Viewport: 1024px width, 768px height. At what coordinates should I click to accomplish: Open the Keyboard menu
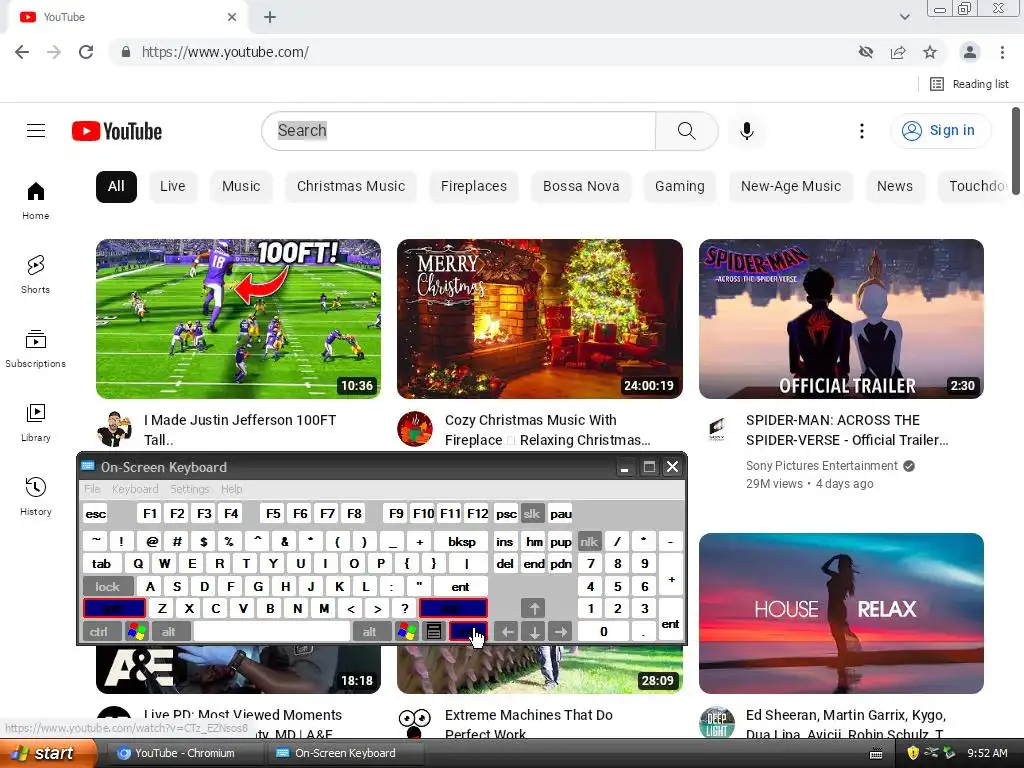135,489
